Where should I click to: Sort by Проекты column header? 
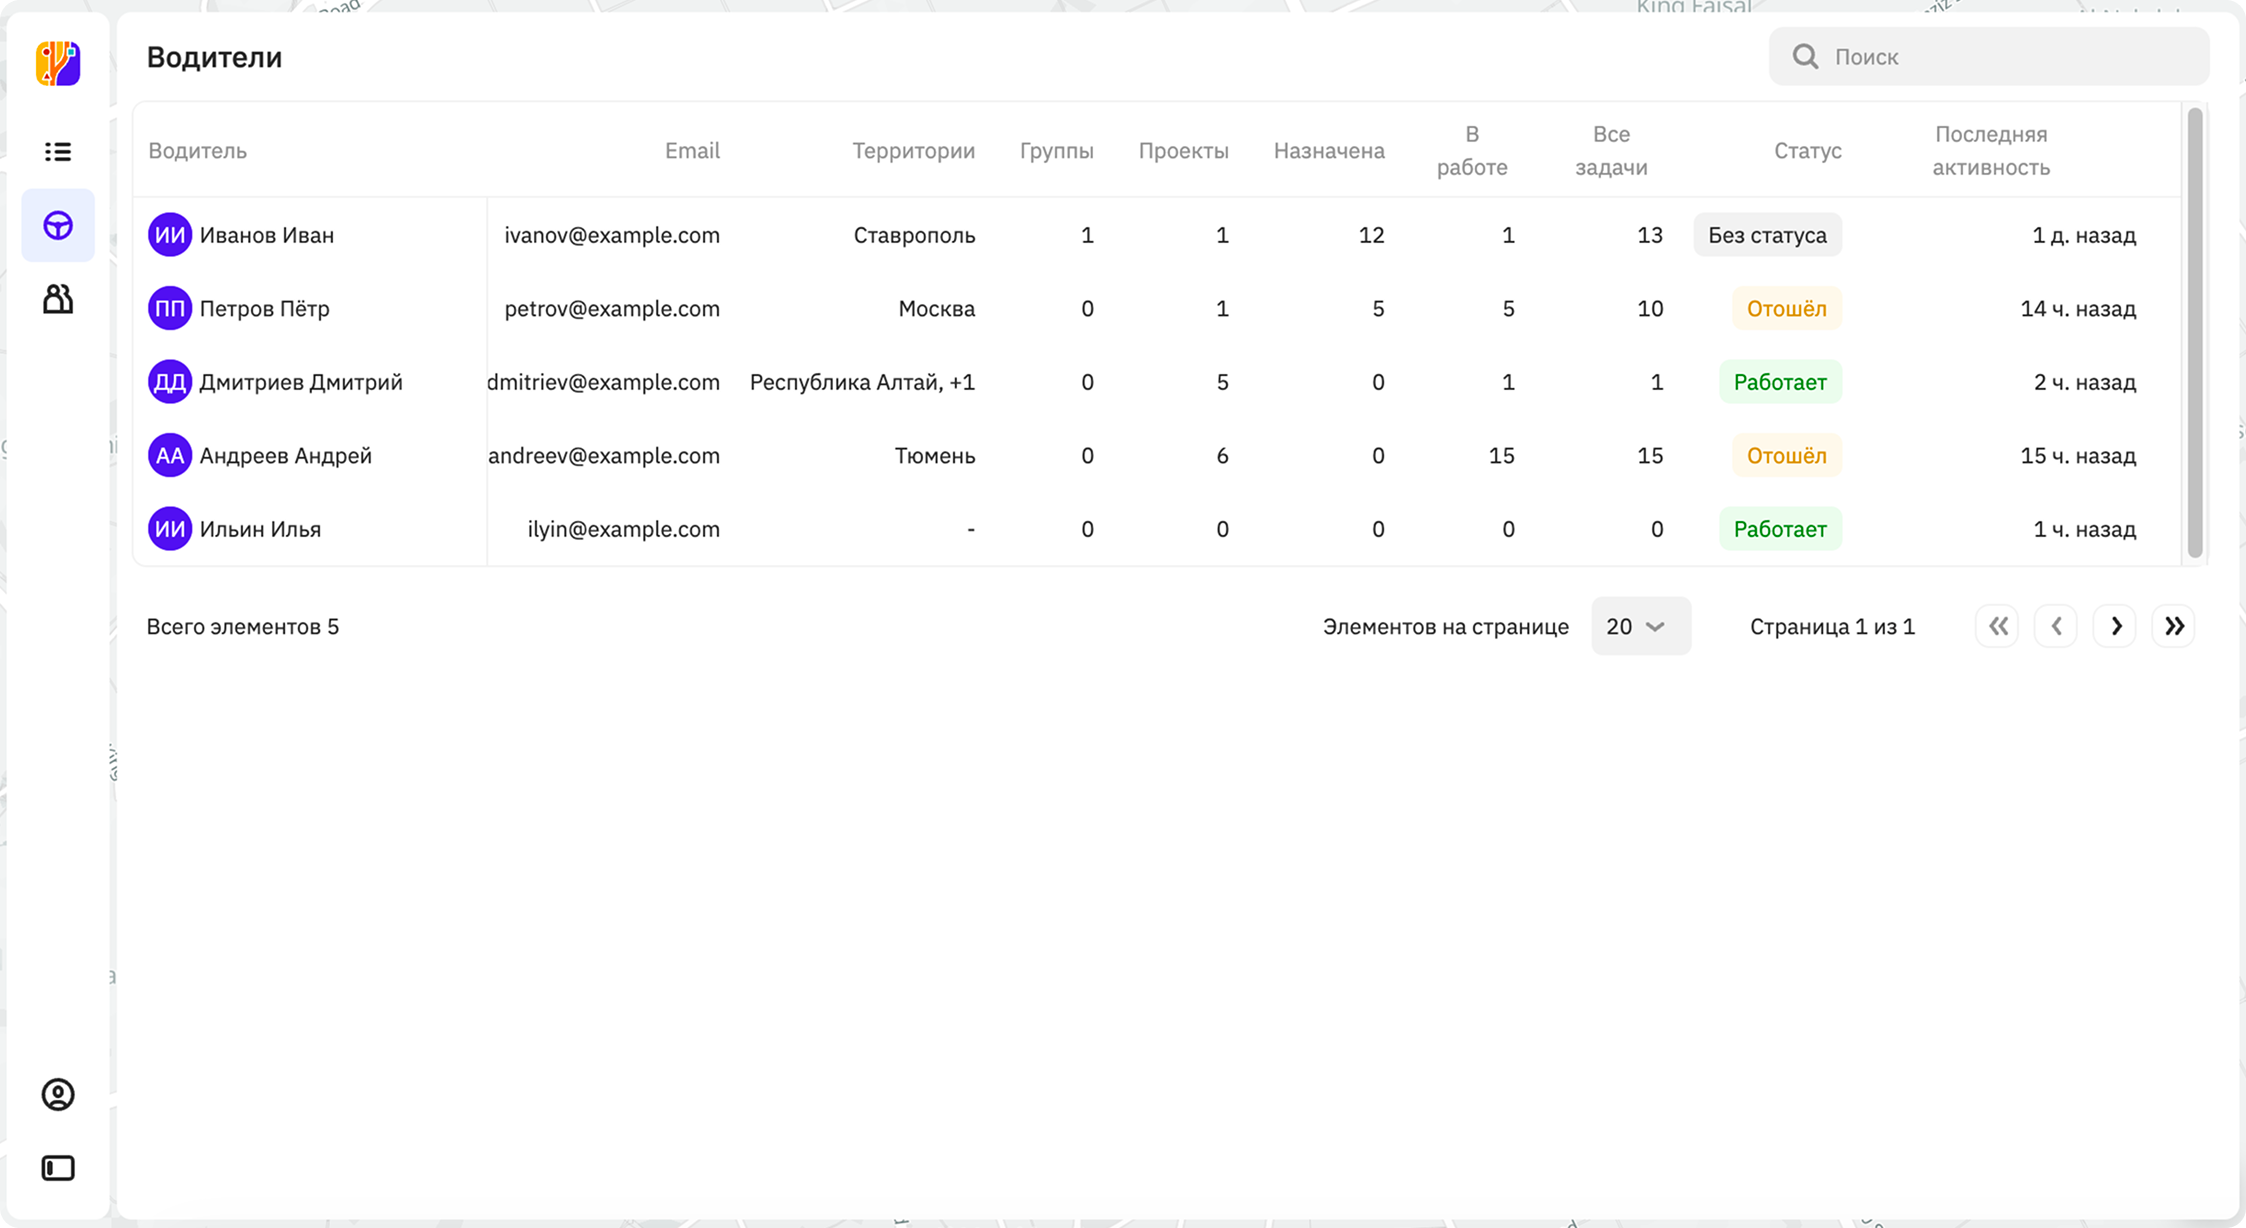click(x=1183, y=151)
